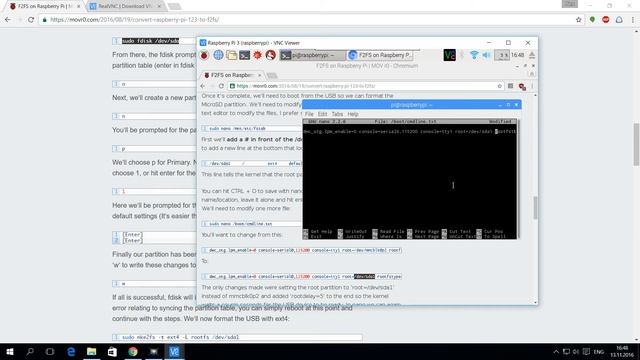Click the Chromium address bar on Pi
This screenshot has width=640, height=360.
coord(362,86)
